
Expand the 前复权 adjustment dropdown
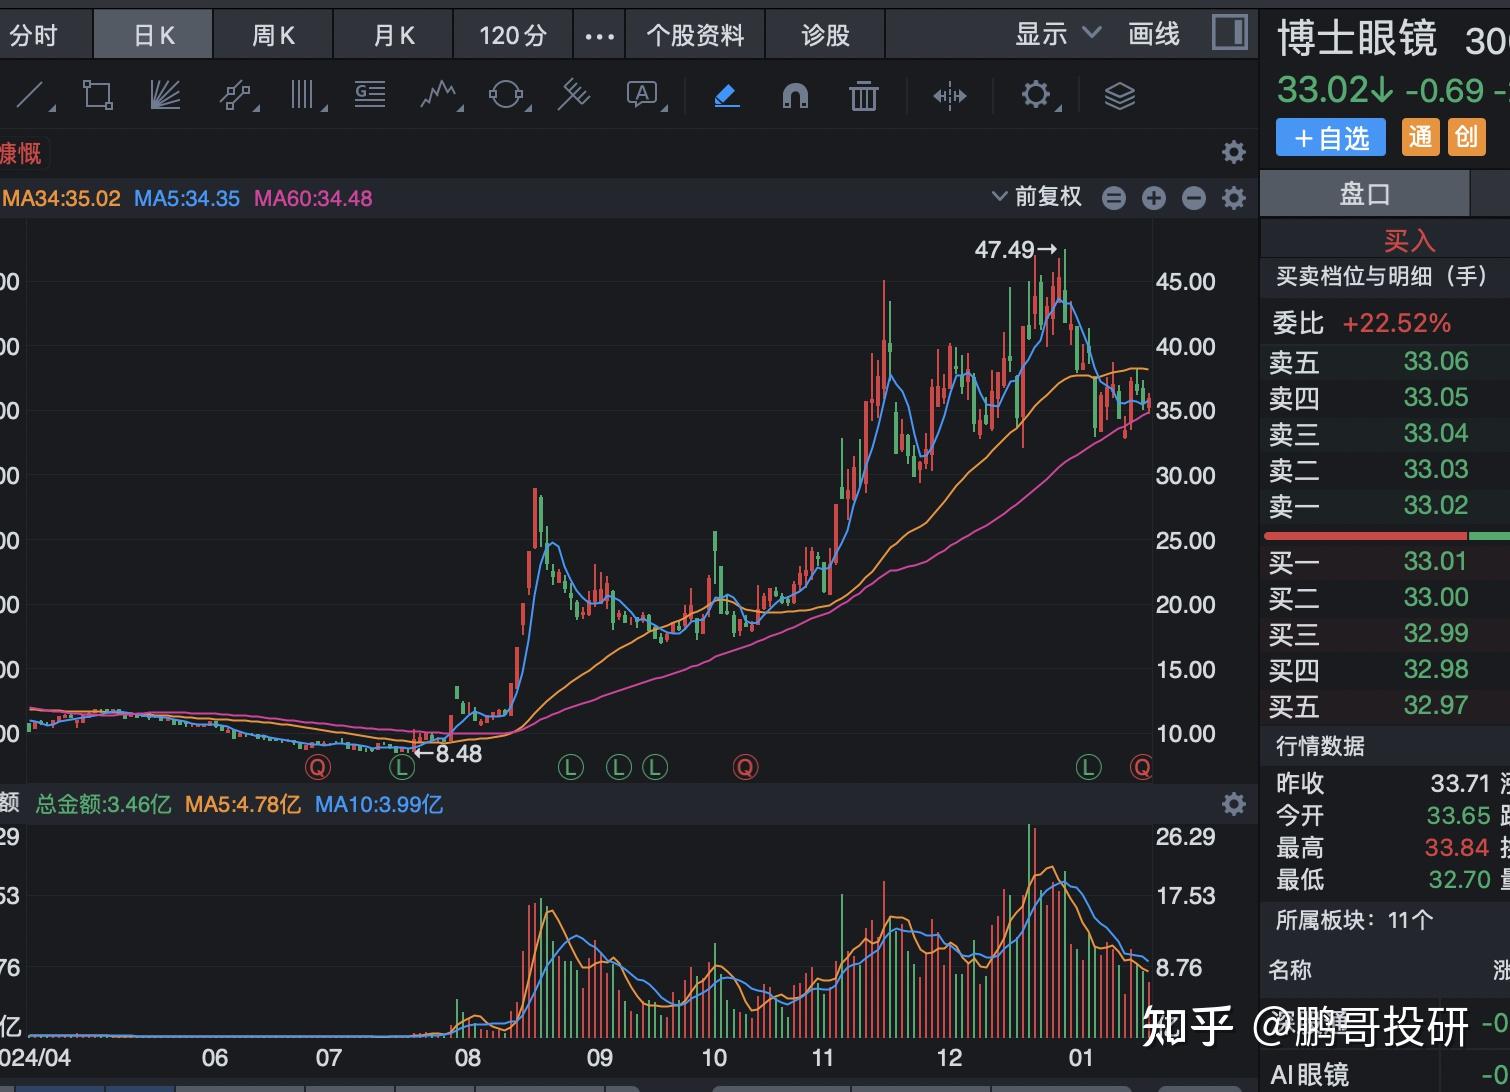1036,197
